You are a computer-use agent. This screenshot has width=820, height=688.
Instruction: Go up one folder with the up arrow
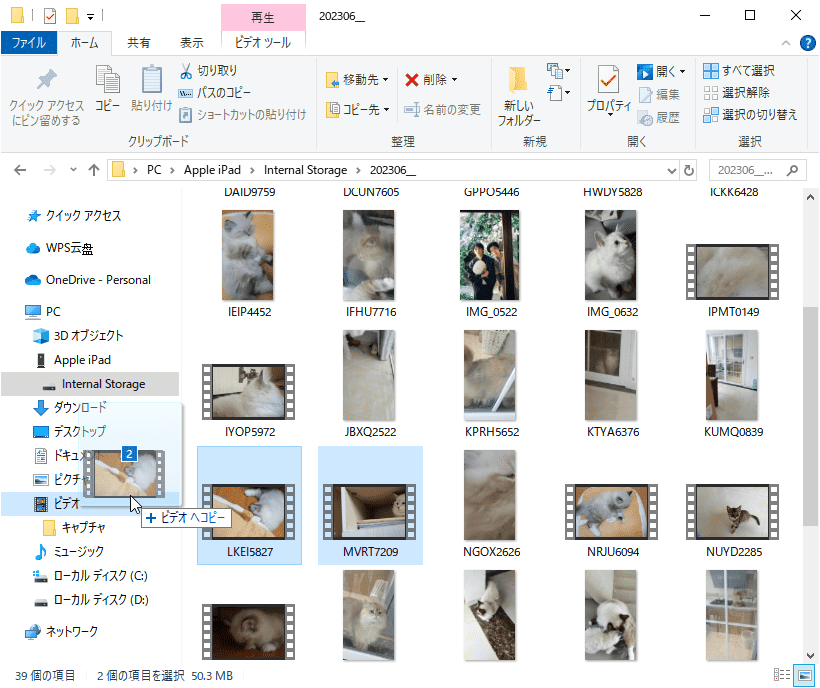[x=93, y=170]
